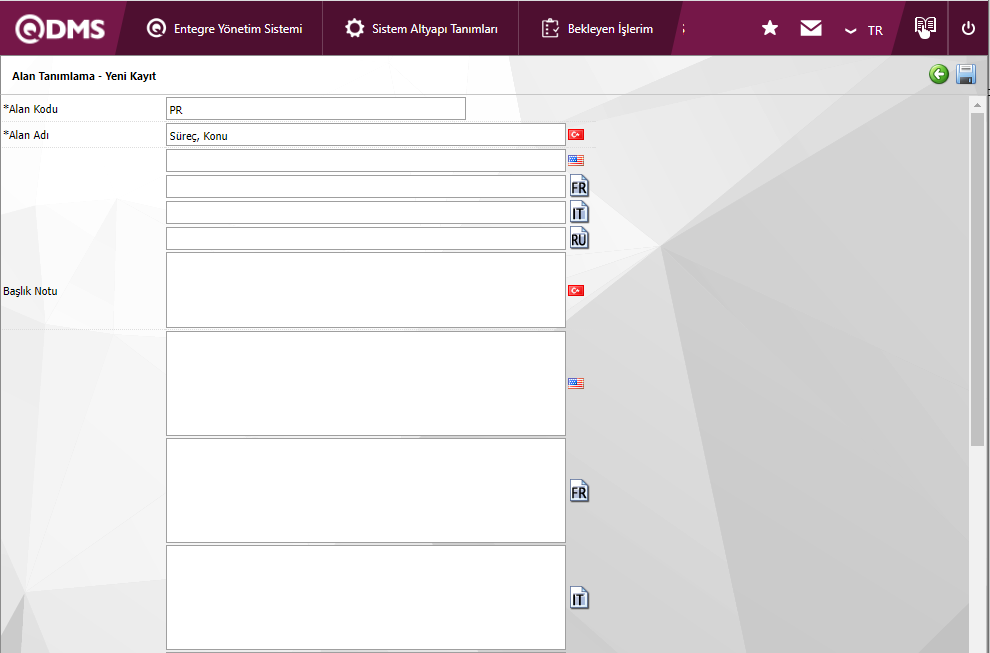The width and height of the screenshot is (990, 653).
Task: Open the Sistem Altyapı Tanımları menu
Action: [421, 28]
